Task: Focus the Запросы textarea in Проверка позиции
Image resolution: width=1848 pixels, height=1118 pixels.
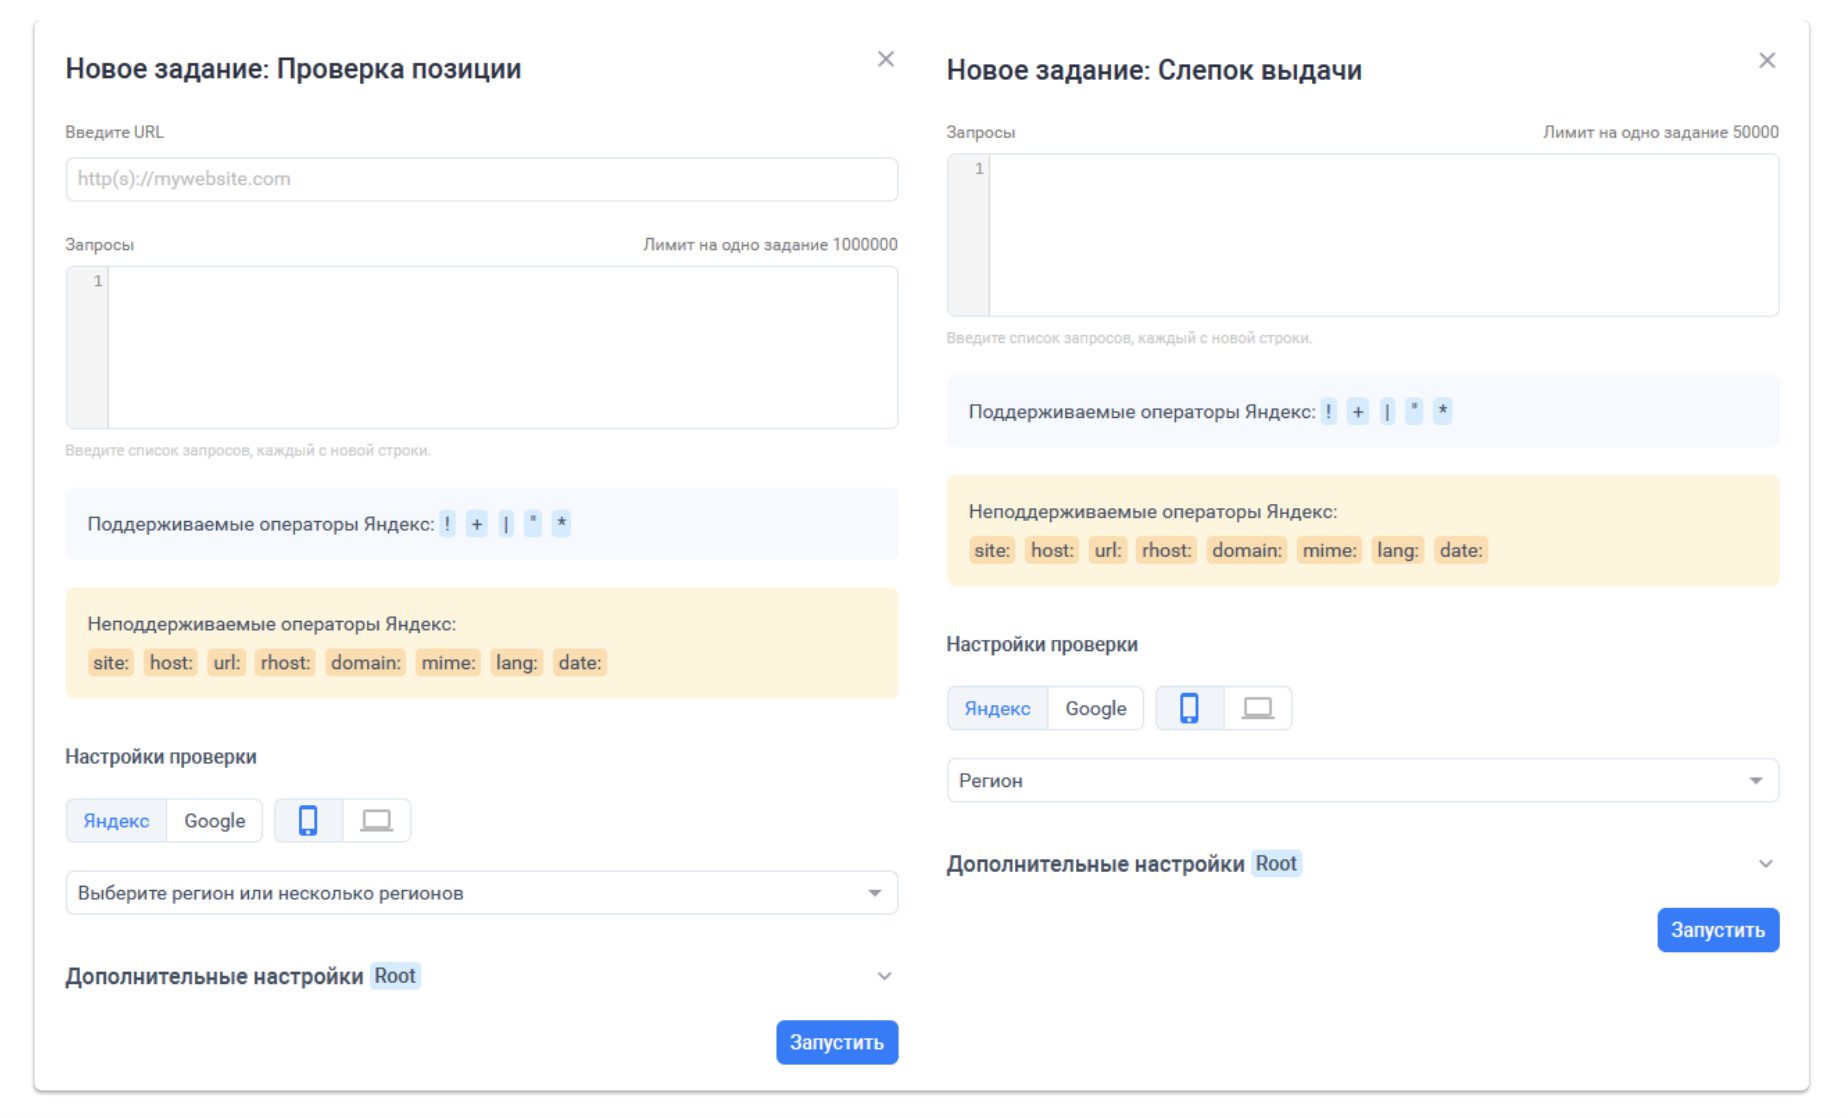Action: point(482,347)
